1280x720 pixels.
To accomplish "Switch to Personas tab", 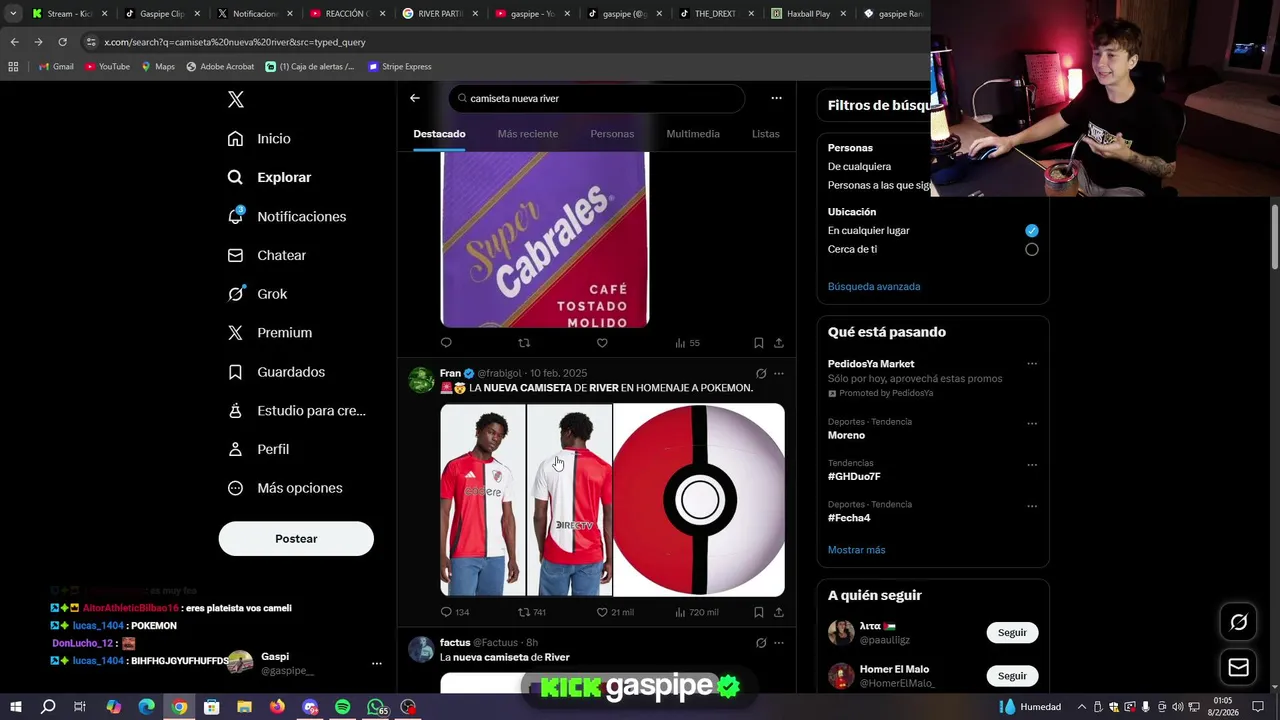I will click(x=612, y=134).
